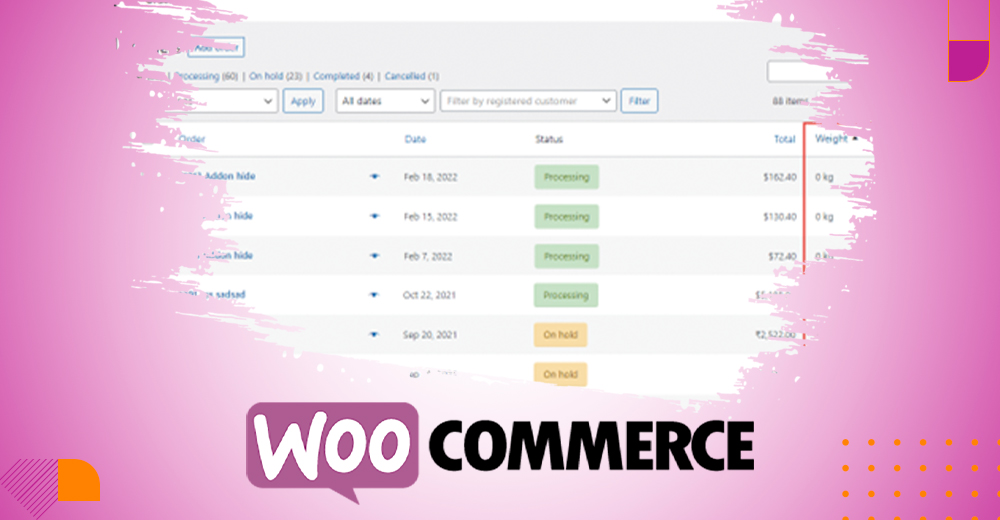Open the Addon hide order dated Feb 7, 2022
Viewport: 1000px width, 520px height.
click(223, 255)
